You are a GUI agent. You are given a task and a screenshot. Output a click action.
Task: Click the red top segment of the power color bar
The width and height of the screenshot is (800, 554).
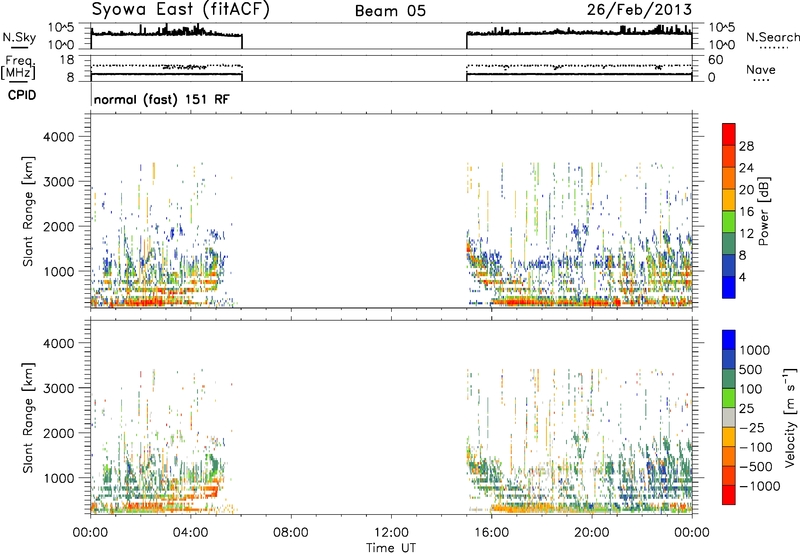(x=729, y=134)
